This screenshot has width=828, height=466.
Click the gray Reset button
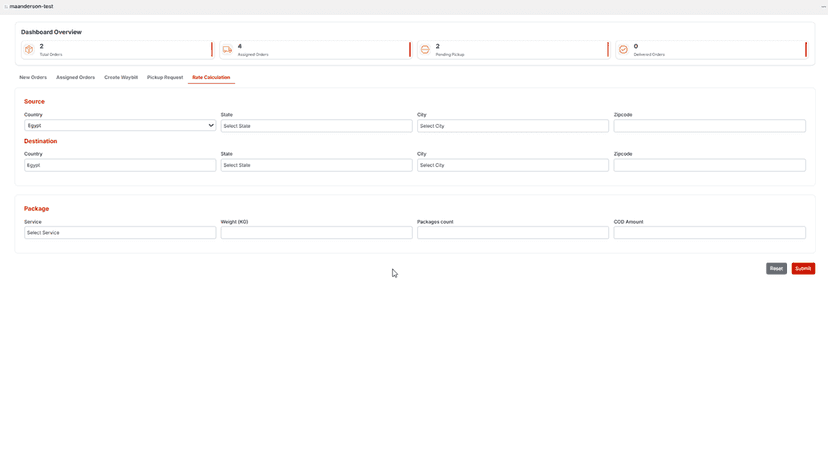click(776, 268)
